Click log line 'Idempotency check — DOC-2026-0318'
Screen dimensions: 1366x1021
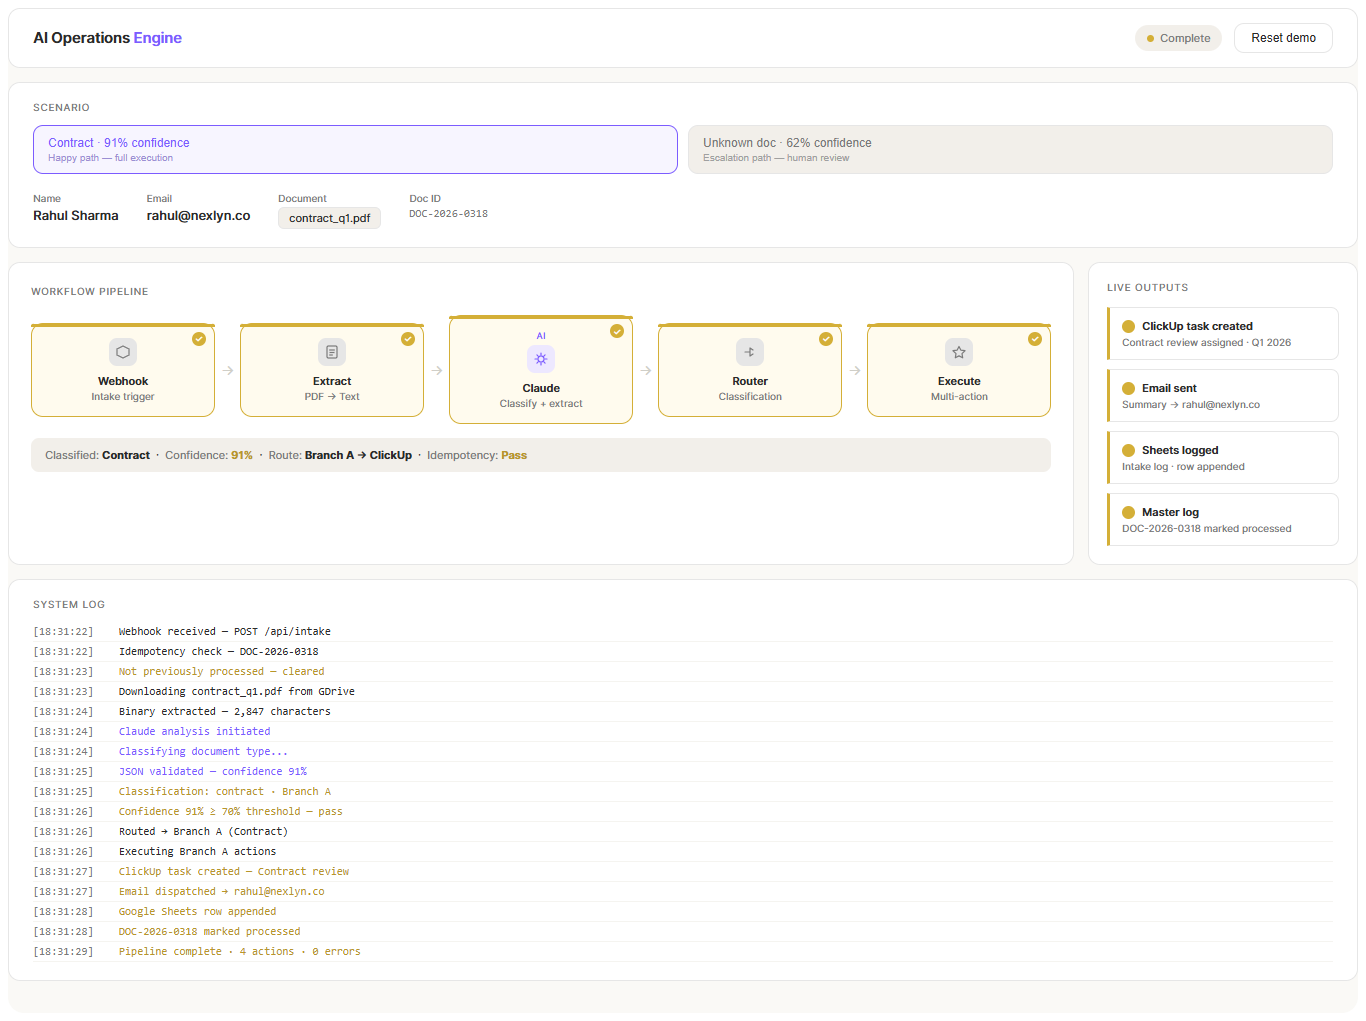tap(218, 652)
